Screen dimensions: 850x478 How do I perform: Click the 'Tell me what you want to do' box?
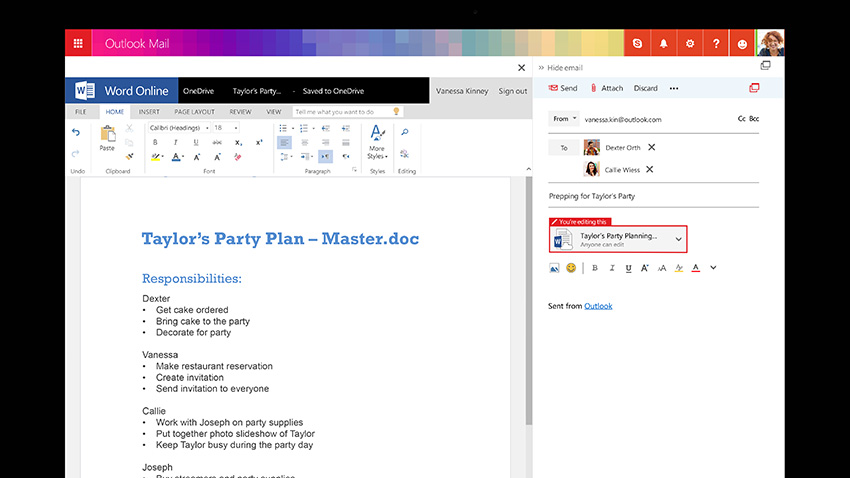pyautogui.click(x=347, y=112)
